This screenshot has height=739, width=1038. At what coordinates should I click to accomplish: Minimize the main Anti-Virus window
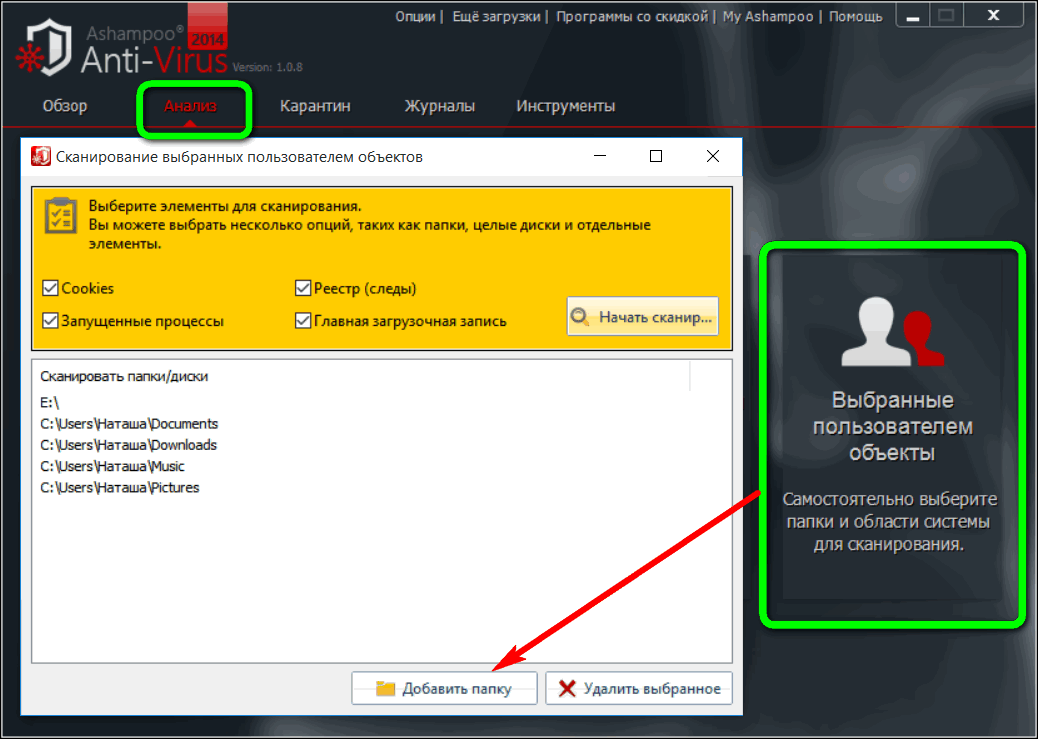(x=913, y=17)
